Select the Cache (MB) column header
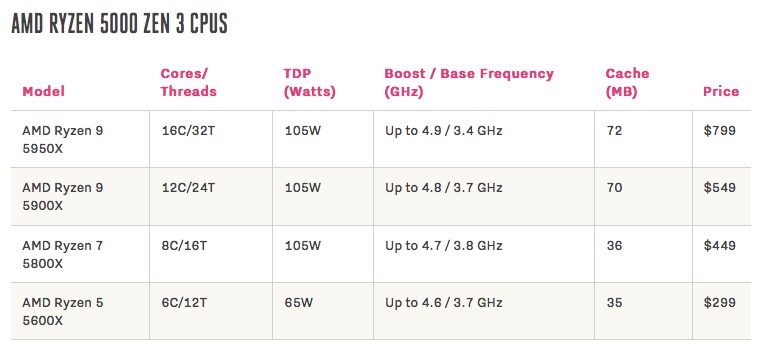 point(627,82)
